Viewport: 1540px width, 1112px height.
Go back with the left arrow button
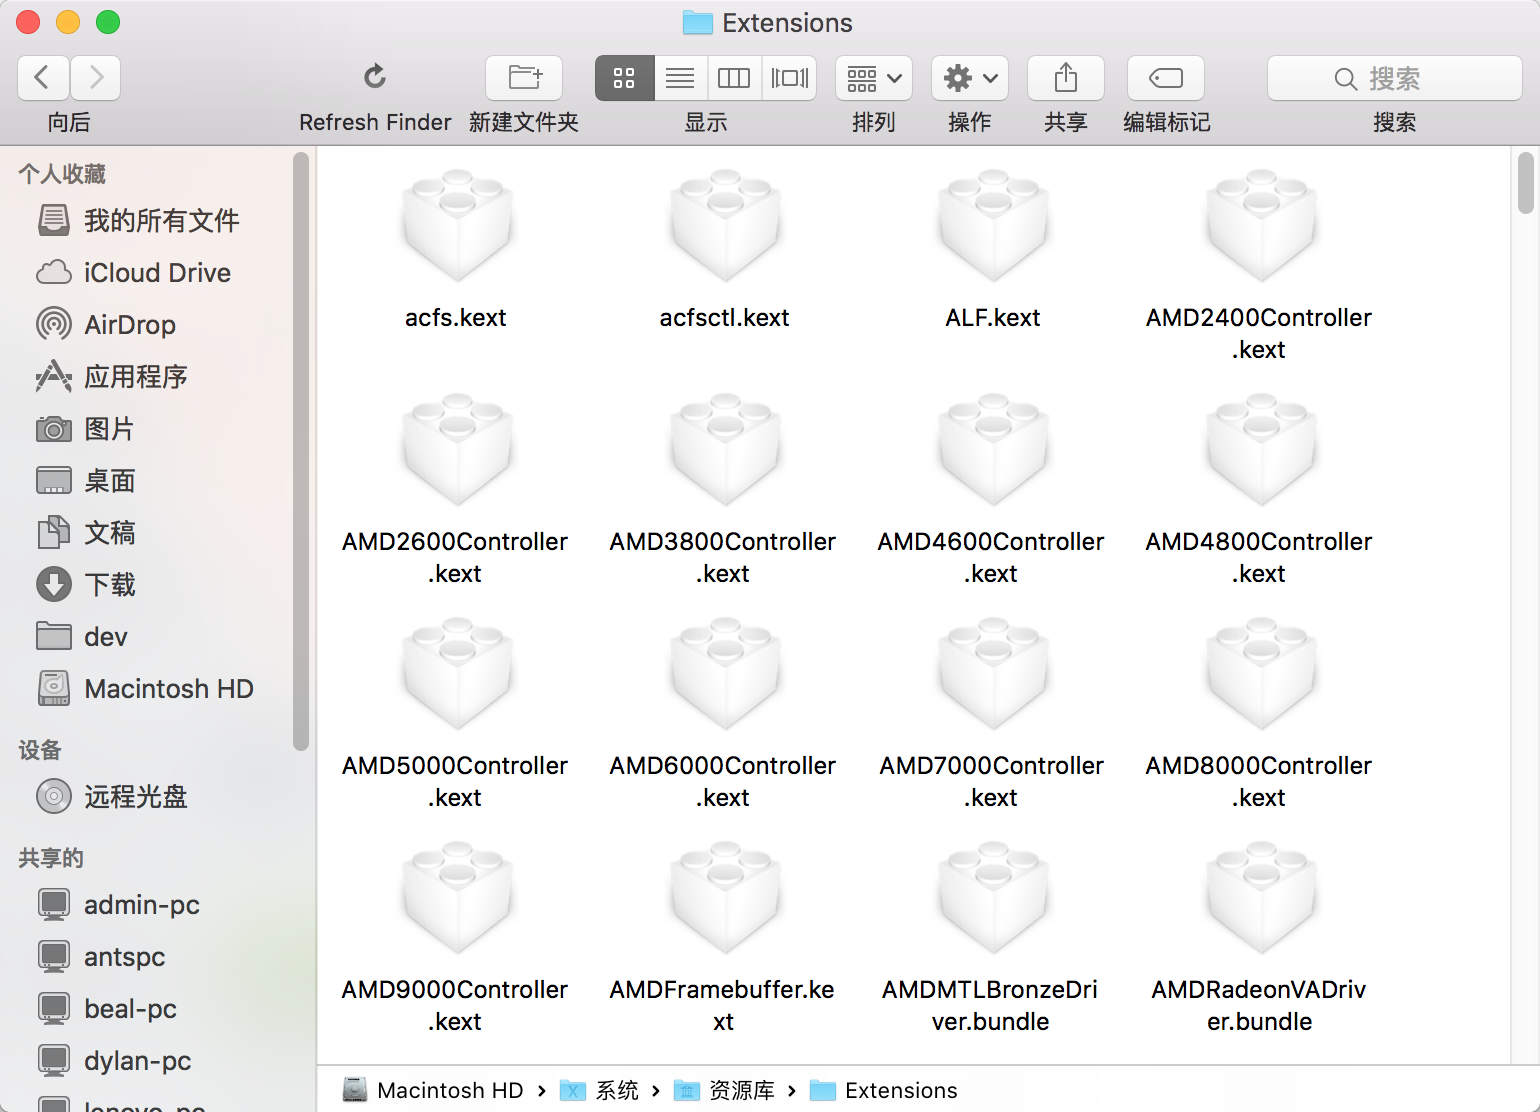[43, 78]
